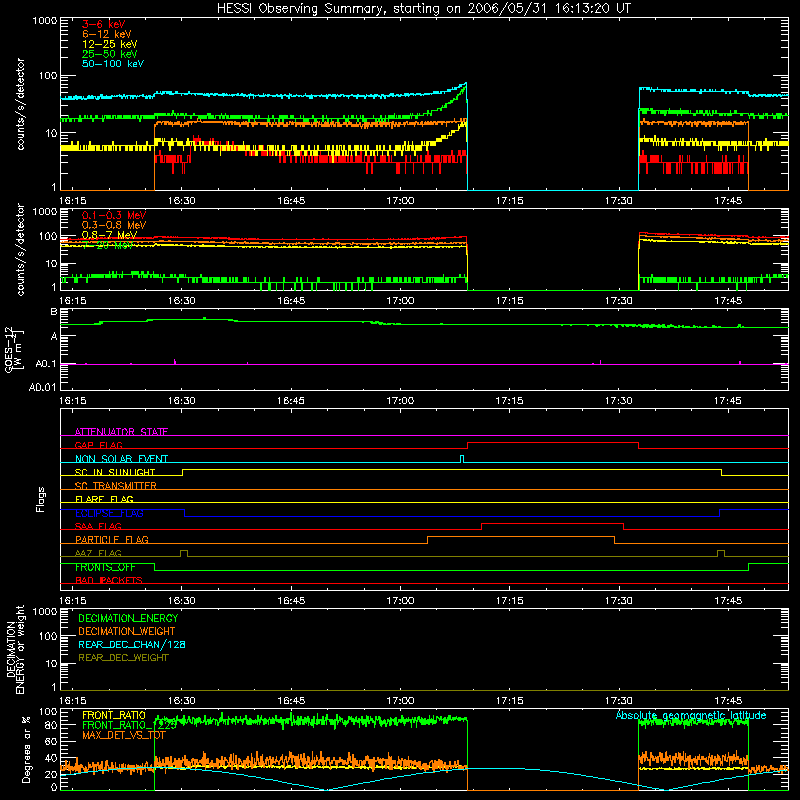This screenshot has height=800, width=800.
Task: Select the SC_TRANSMITTER flag label
Action: (x=116, y=486)
